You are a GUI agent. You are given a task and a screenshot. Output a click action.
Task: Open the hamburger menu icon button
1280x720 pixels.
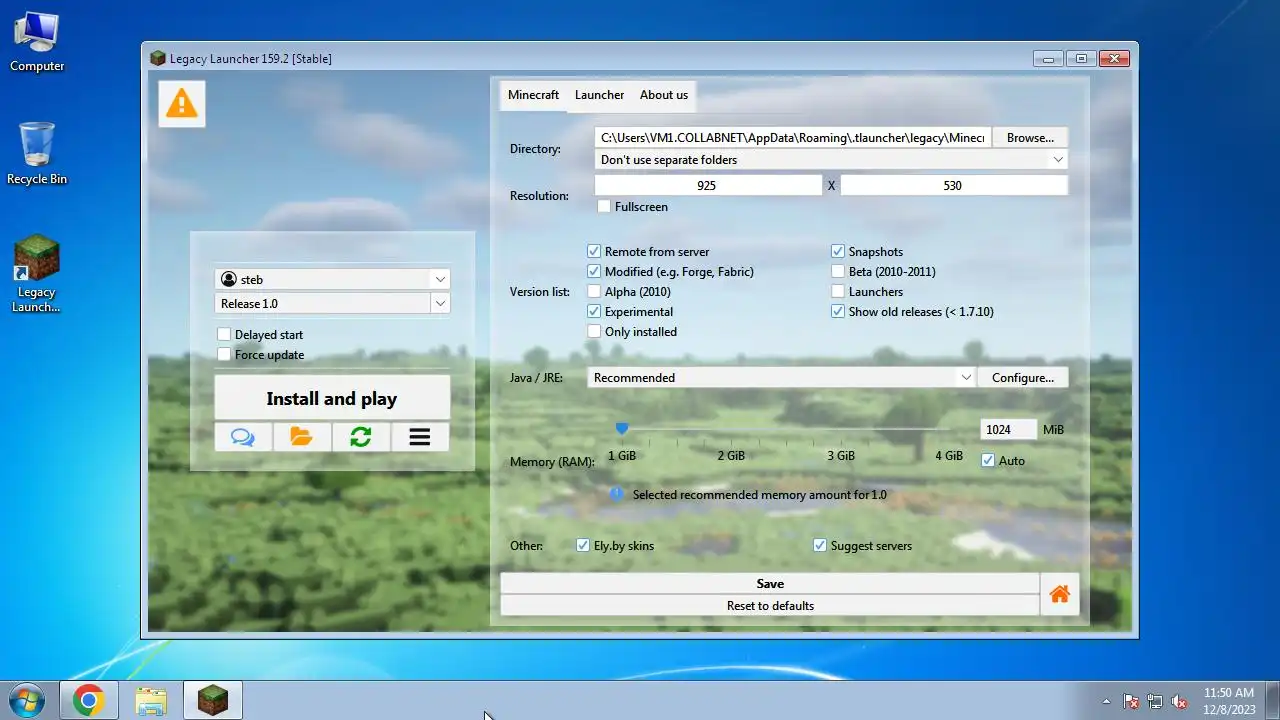tap(420, 437)
